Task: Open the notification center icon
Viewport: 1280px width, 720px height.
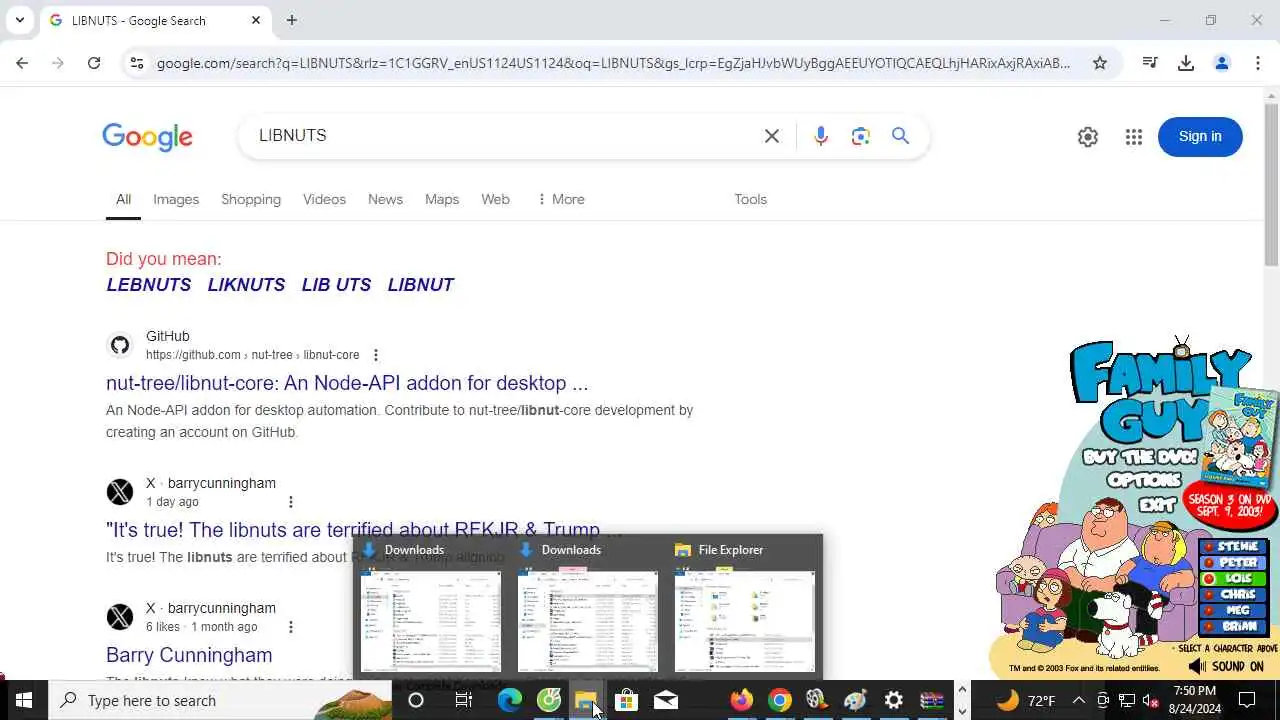Action: (1247, 700)
